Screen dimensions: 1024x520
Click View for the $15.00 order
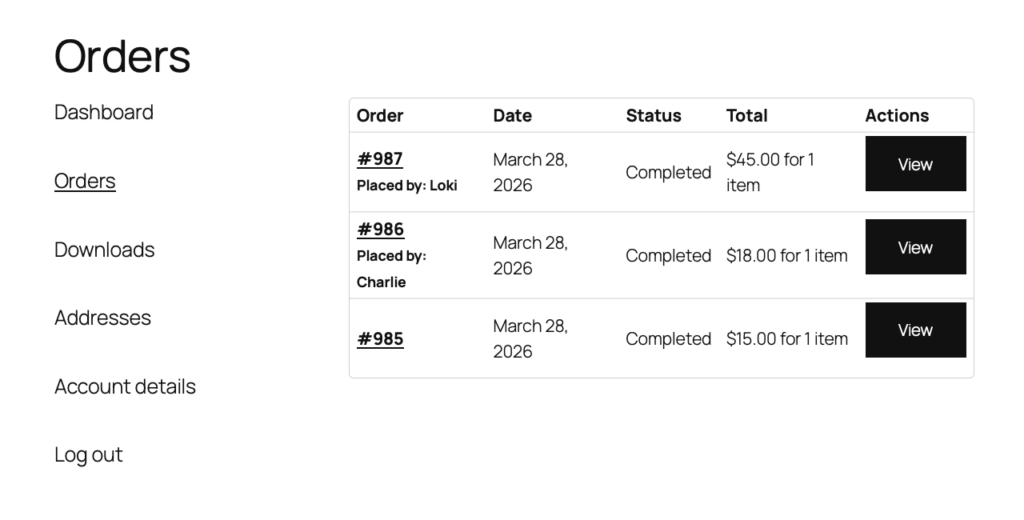pyautogui.click(x=915, y=330)
